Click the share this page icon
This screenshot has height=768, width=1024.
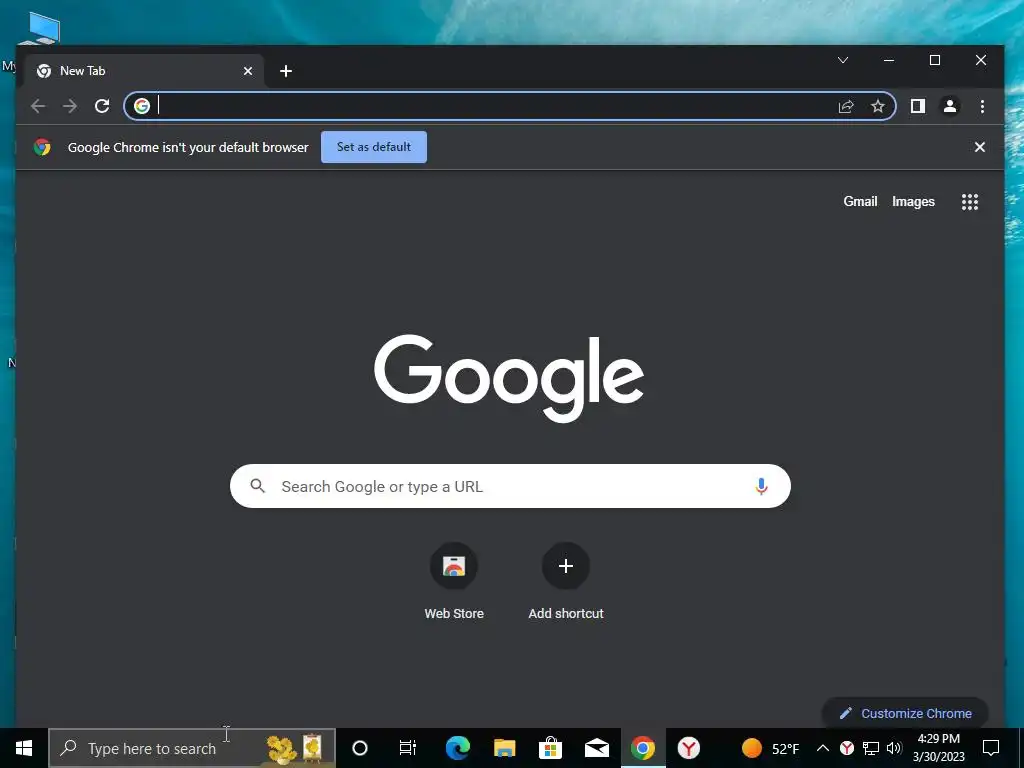[846, 106]
